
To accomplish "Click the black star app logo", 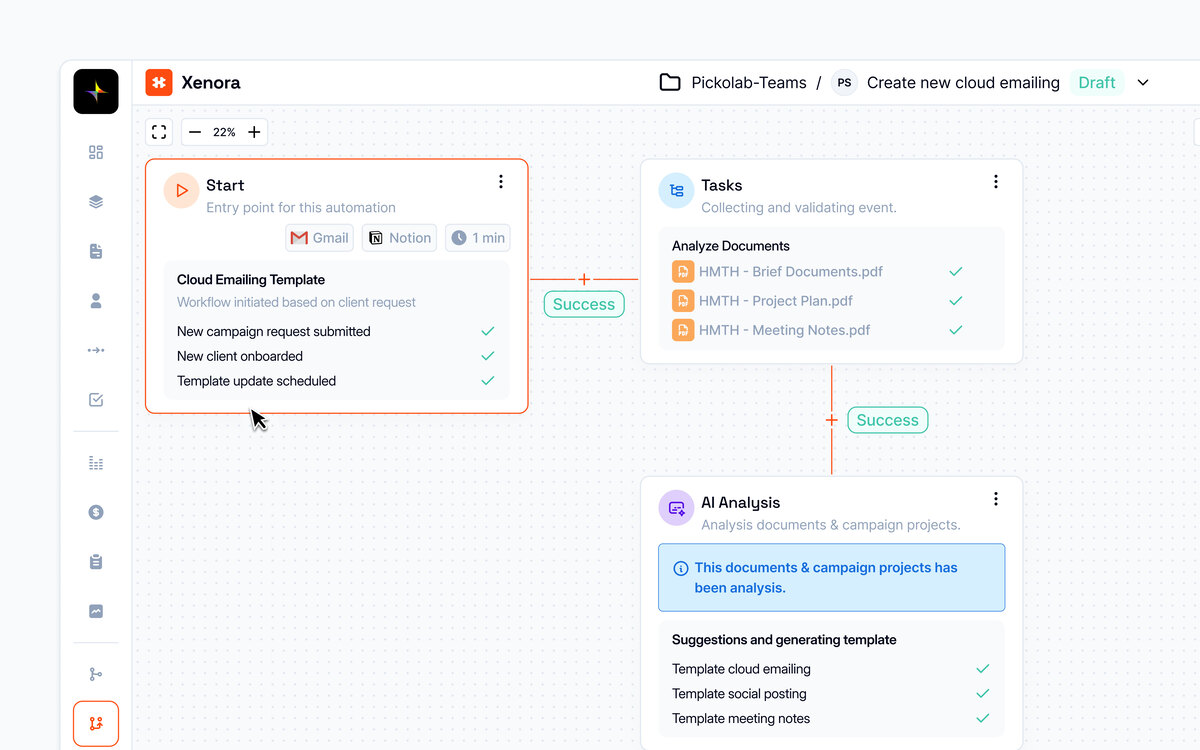I will click(x=96, y=91).
